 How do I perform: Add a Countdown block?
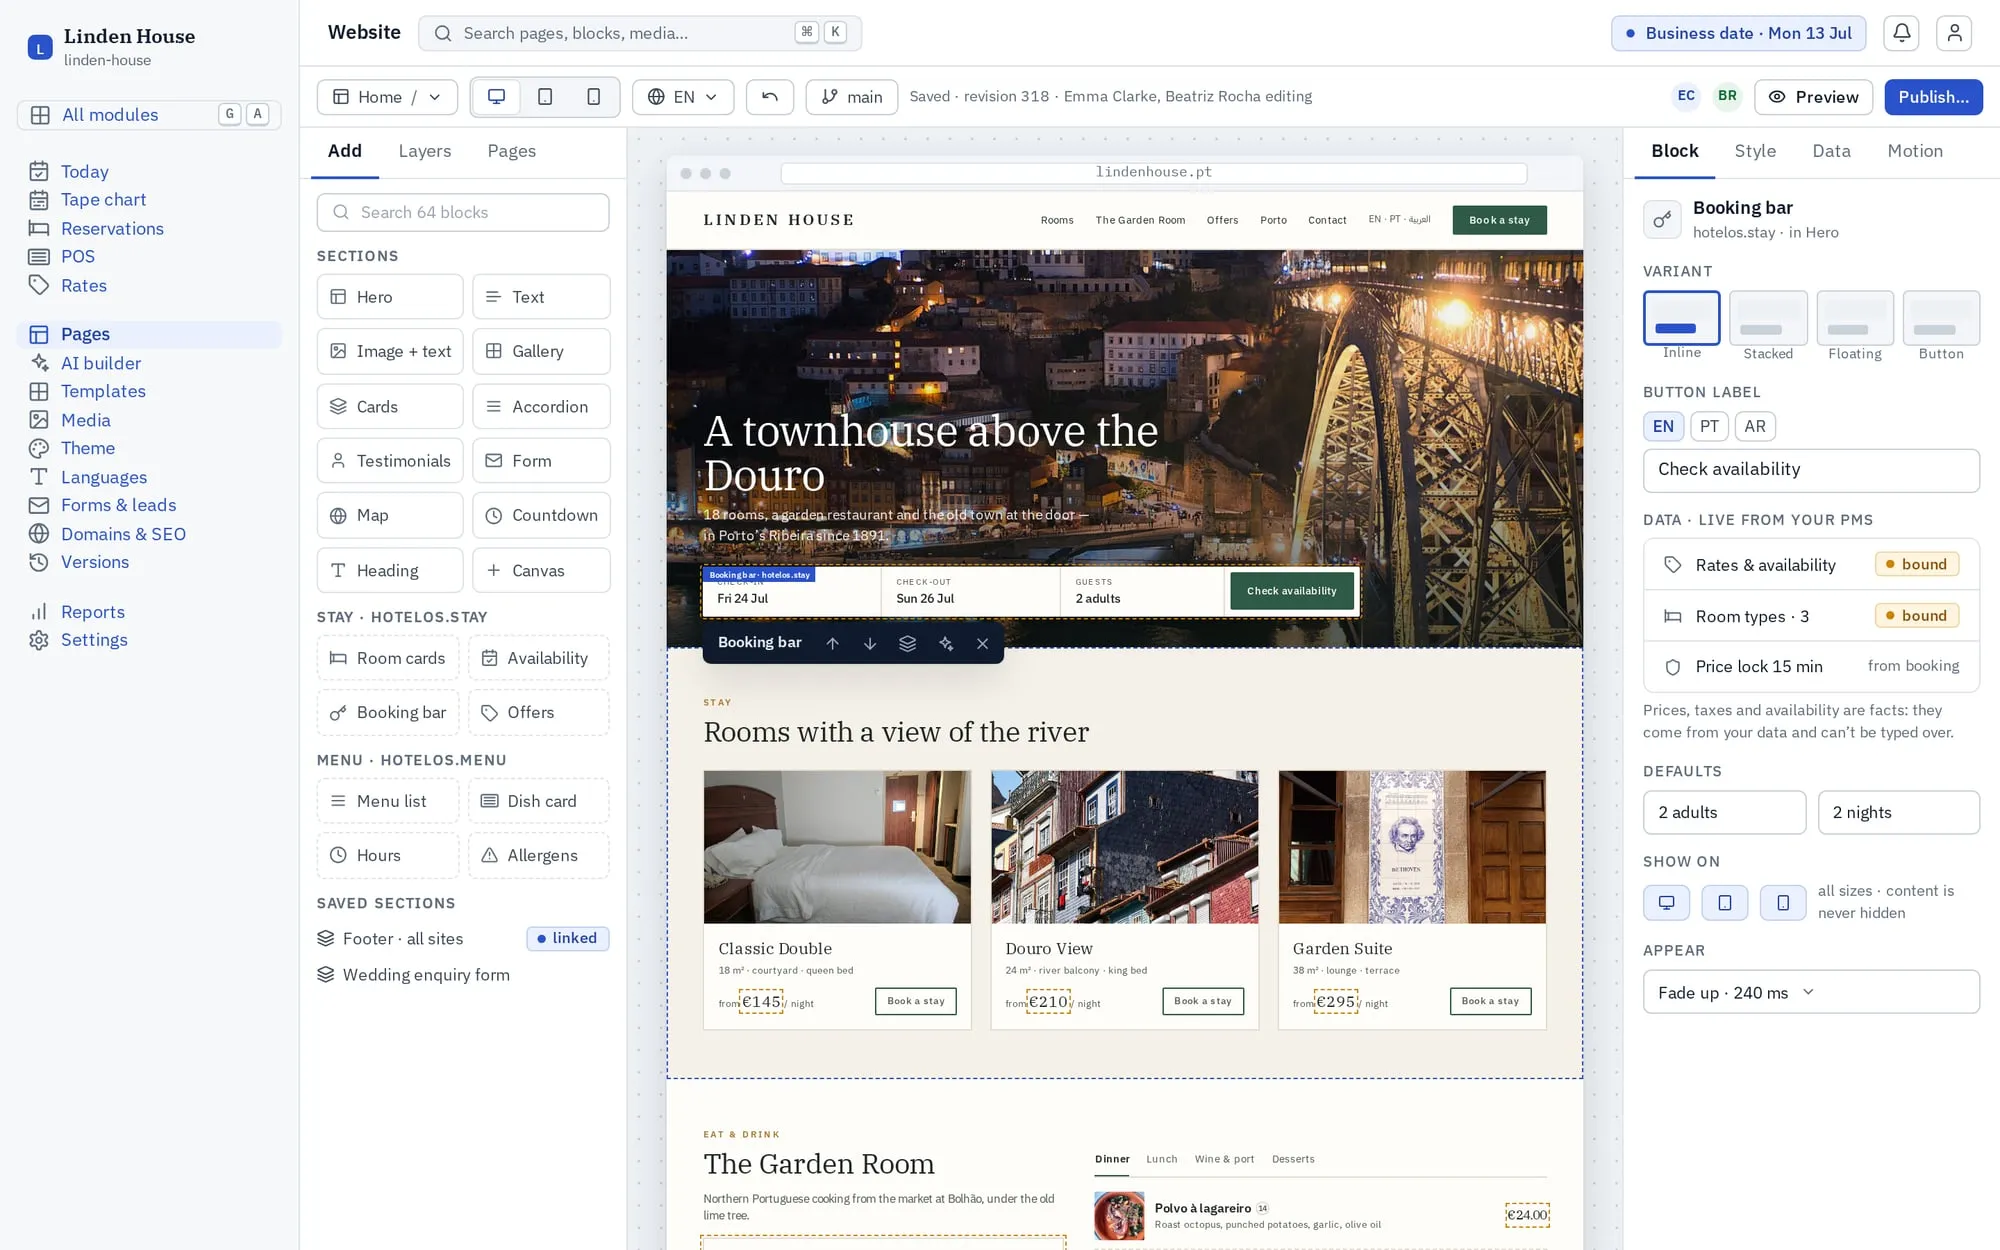541,515
